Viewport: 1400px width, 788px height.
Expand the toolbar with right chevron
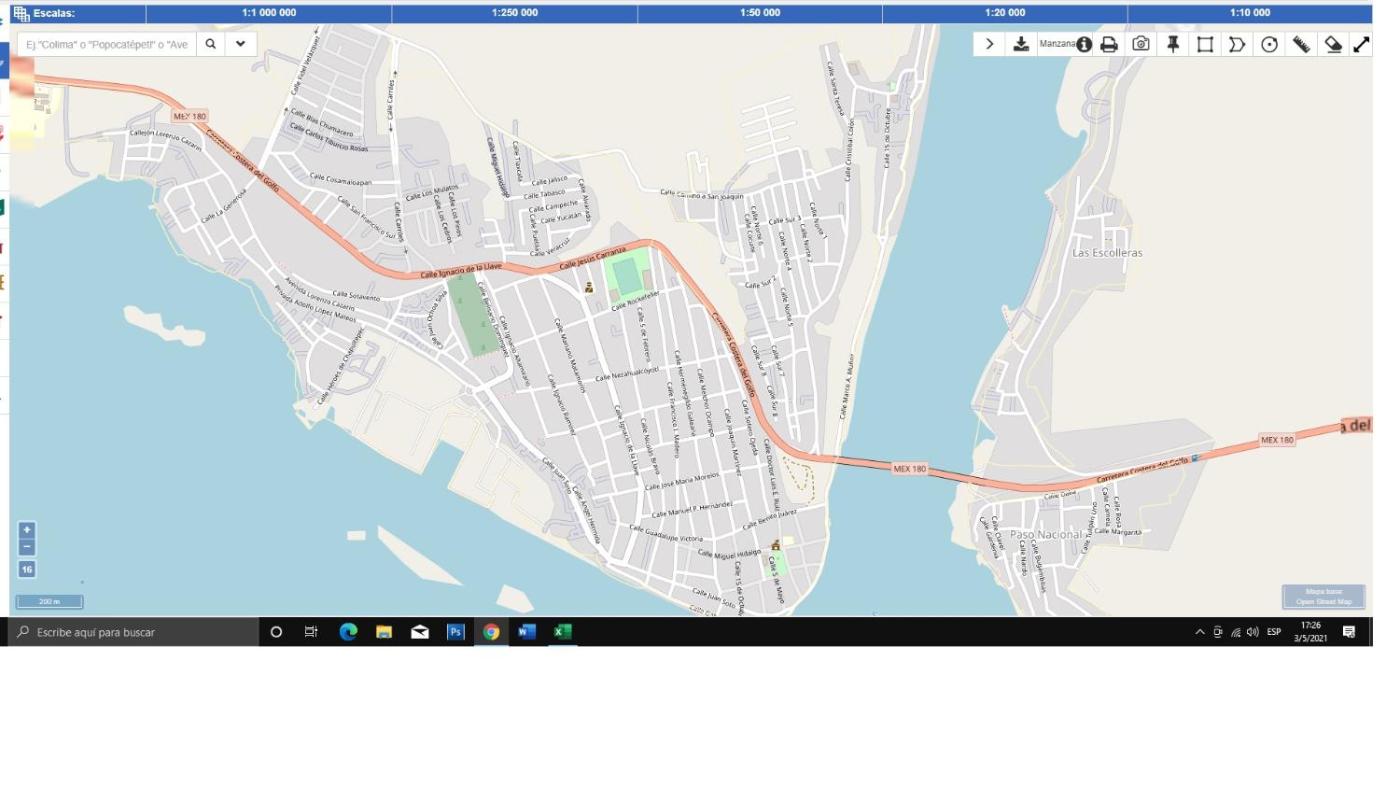click(x=989, y=44)
